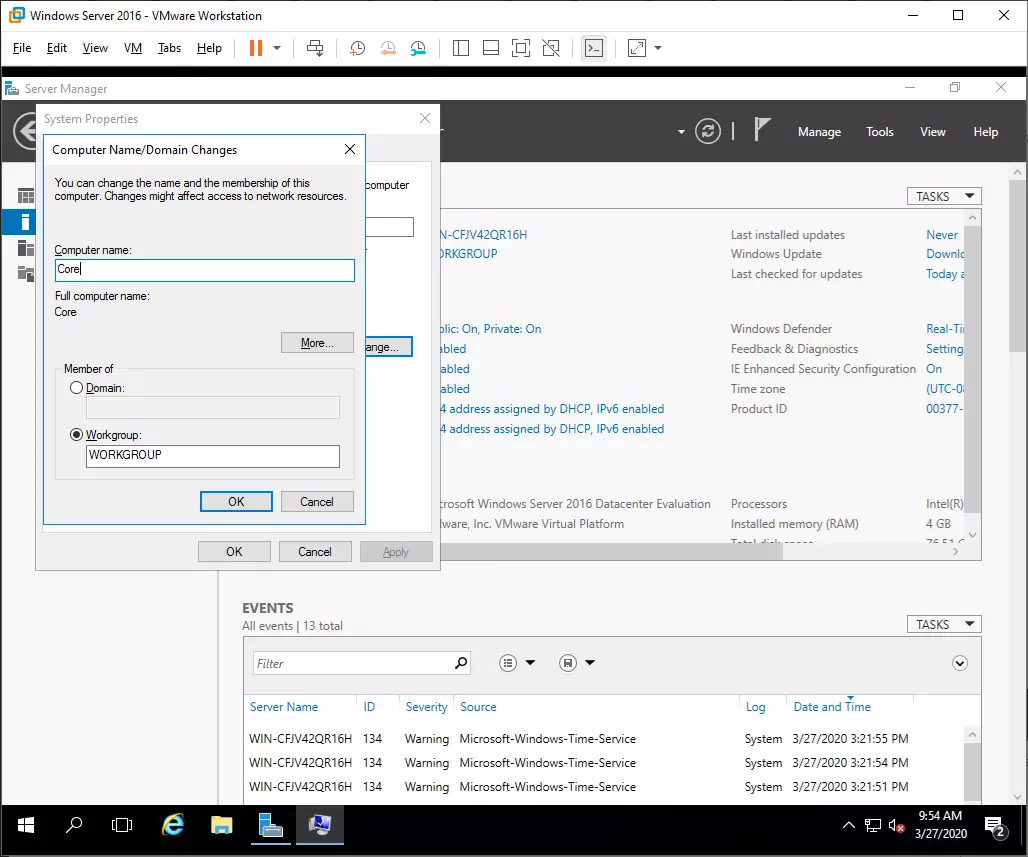The height and width of the screenshot is (857, 1028).
Task: Toggle the VMware thumbnail bar
Action: coord(491,48)
